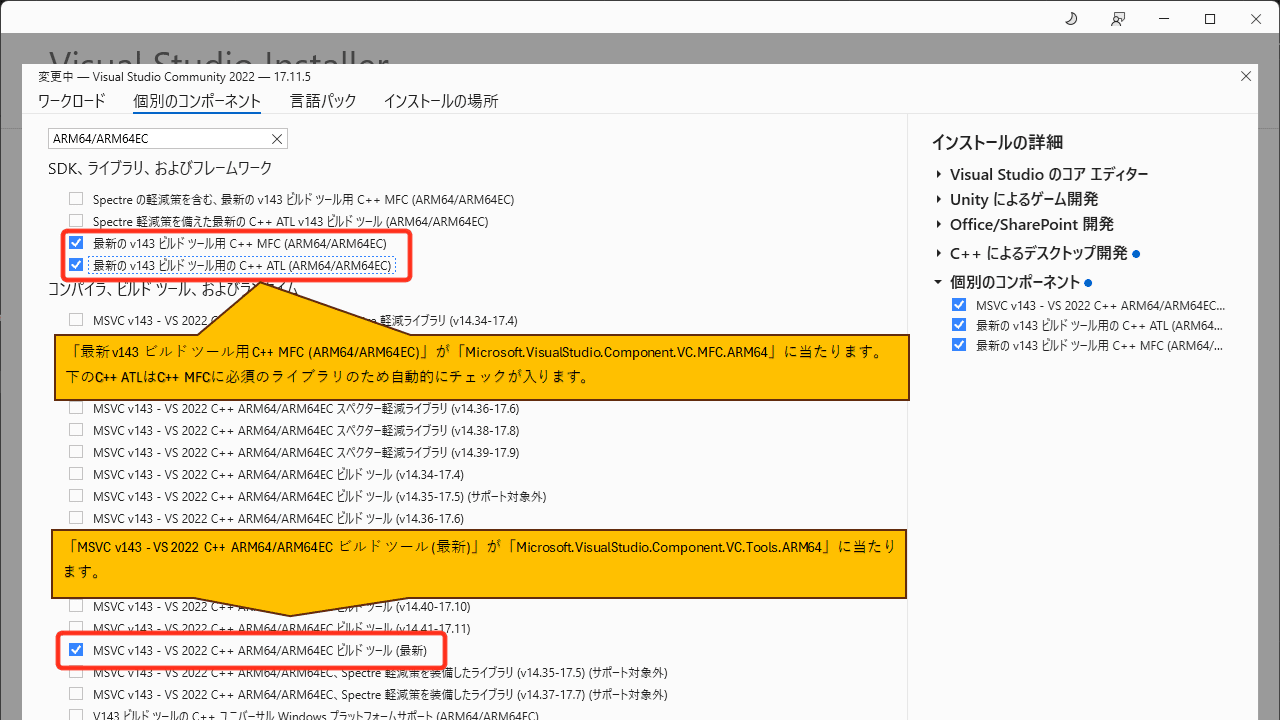
Task: Uncheck 最新の v143 ビルド ツール用 C++ MFC (ARM64/ARM64EC)
Action: [x=76, y=242]
